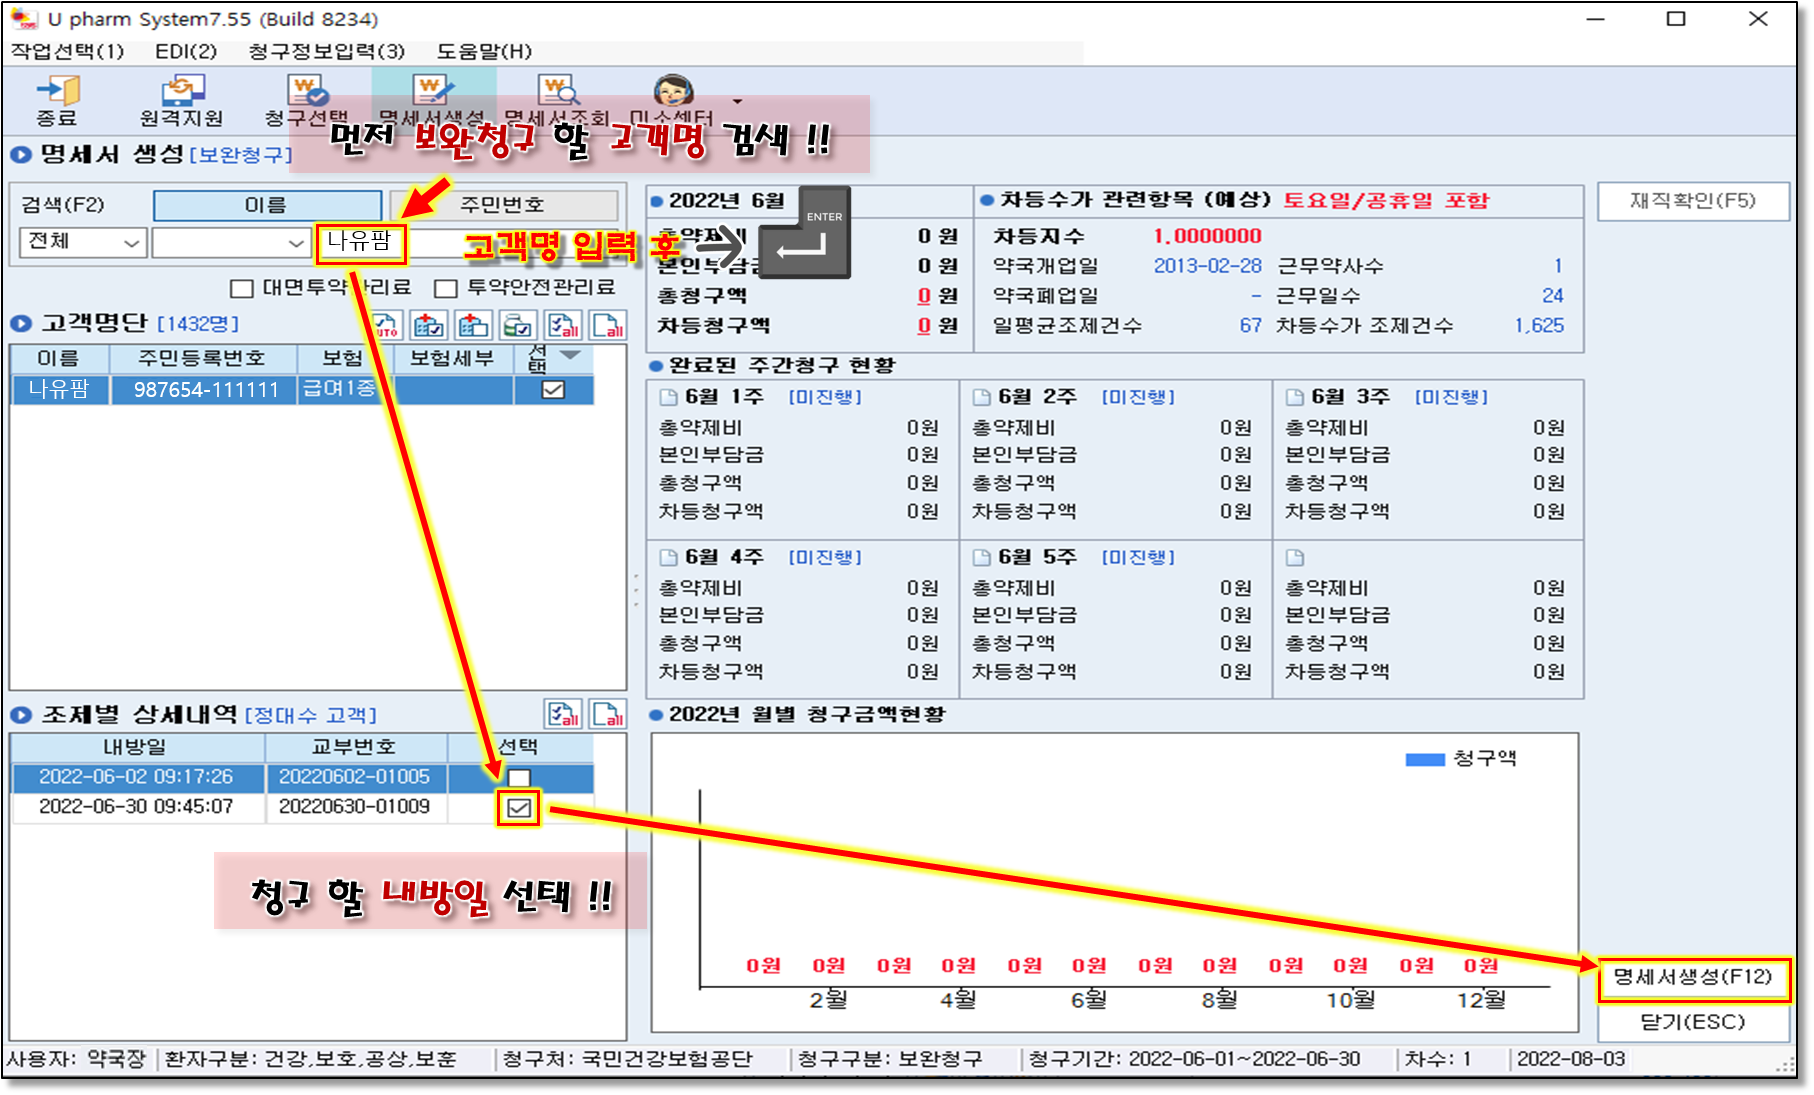Expand the arrow next to 미수센터 toolbar

(738, 101)
